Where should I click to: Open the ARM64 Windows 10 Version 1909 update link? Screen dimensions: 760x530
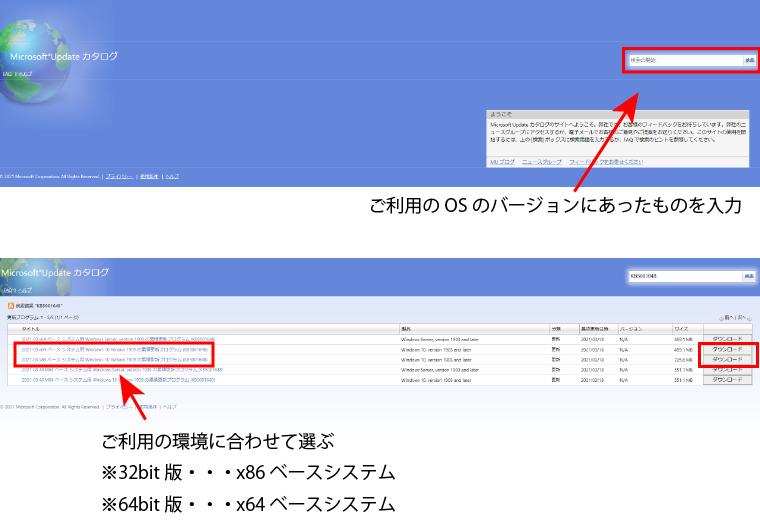(x=118, y=380)
